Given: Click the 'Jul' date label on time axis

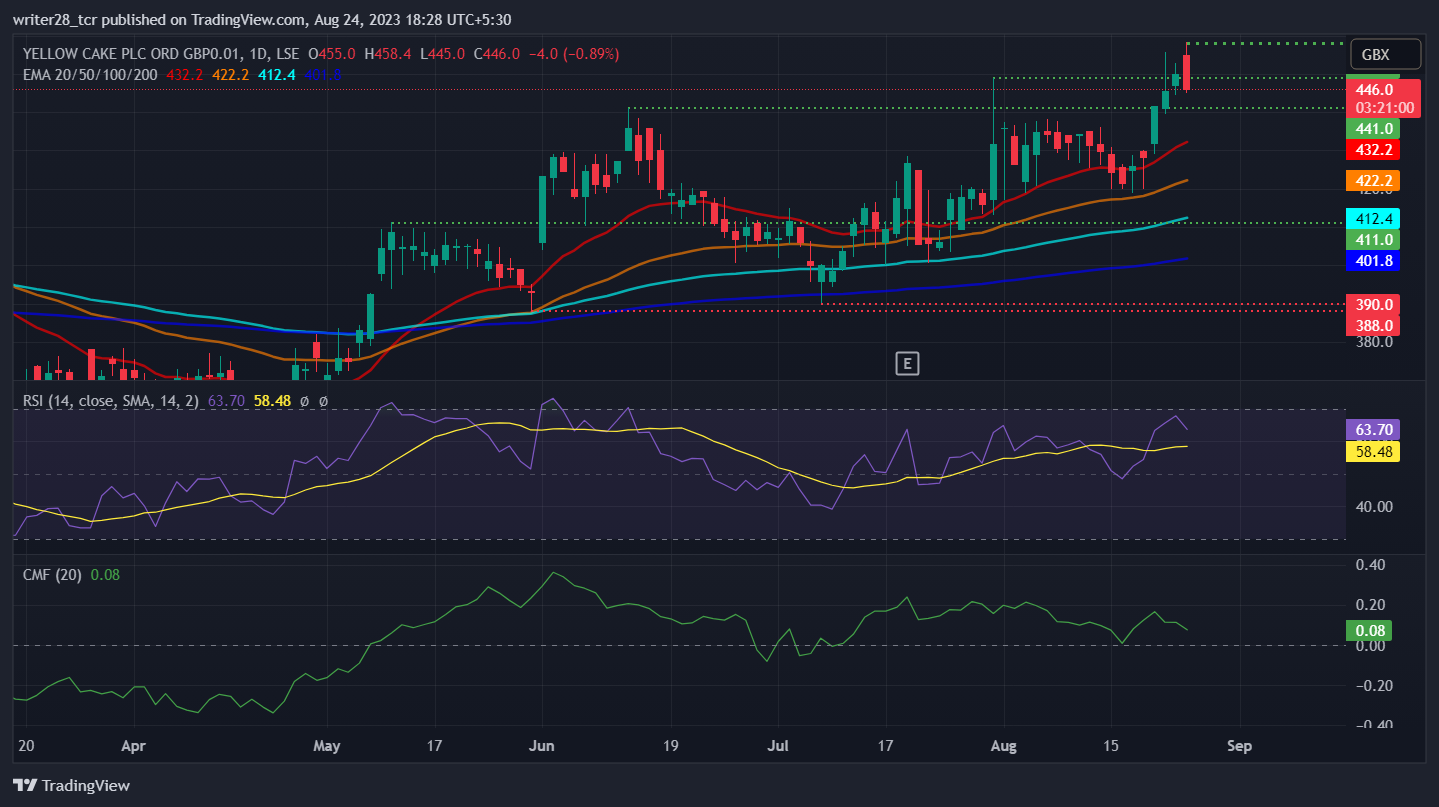Looking at the screenshot, I should [x=780, y=746].
